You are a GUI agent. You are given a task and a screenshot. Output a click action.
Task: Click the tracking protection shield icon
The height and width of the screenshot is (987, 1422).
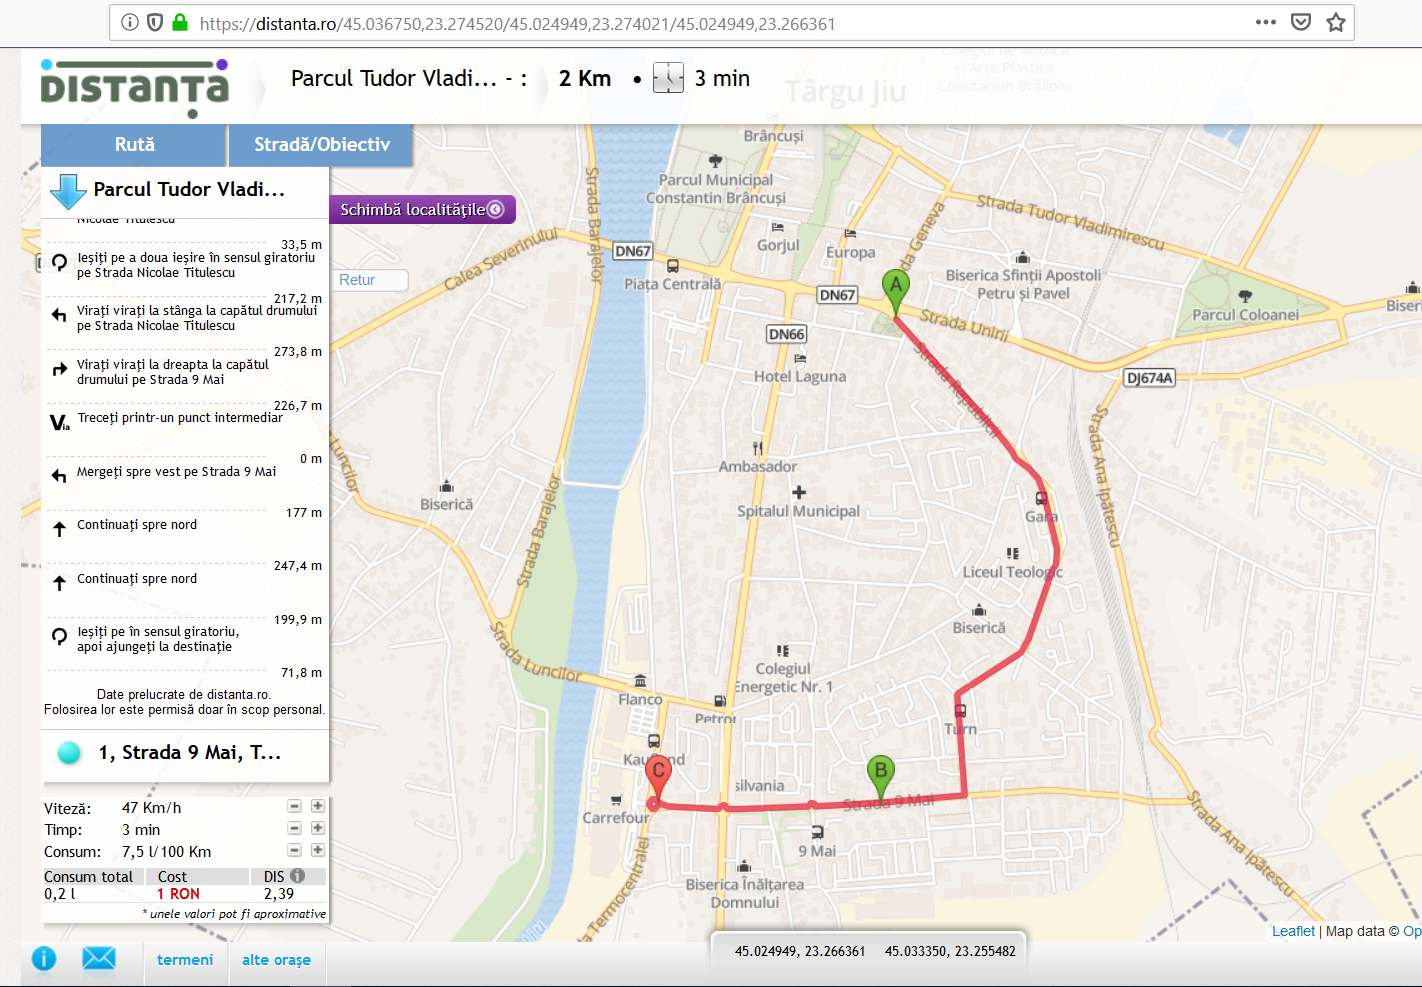point(155,22)
